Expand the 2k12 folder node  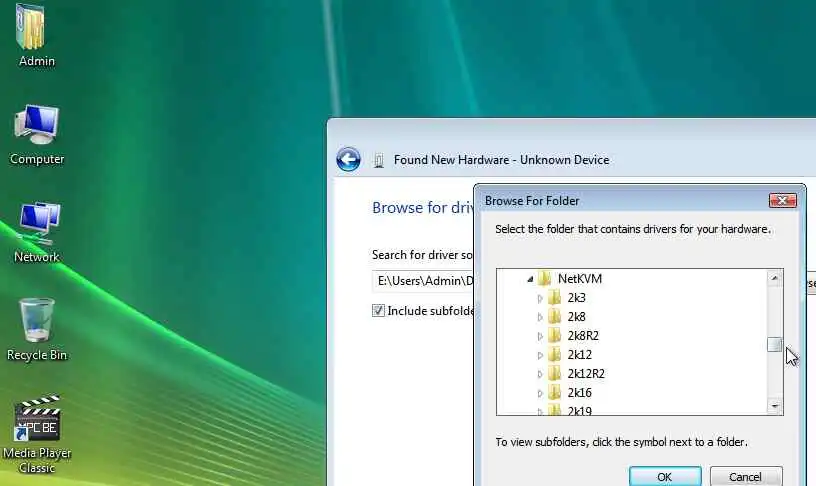click(x=540, y=355)
